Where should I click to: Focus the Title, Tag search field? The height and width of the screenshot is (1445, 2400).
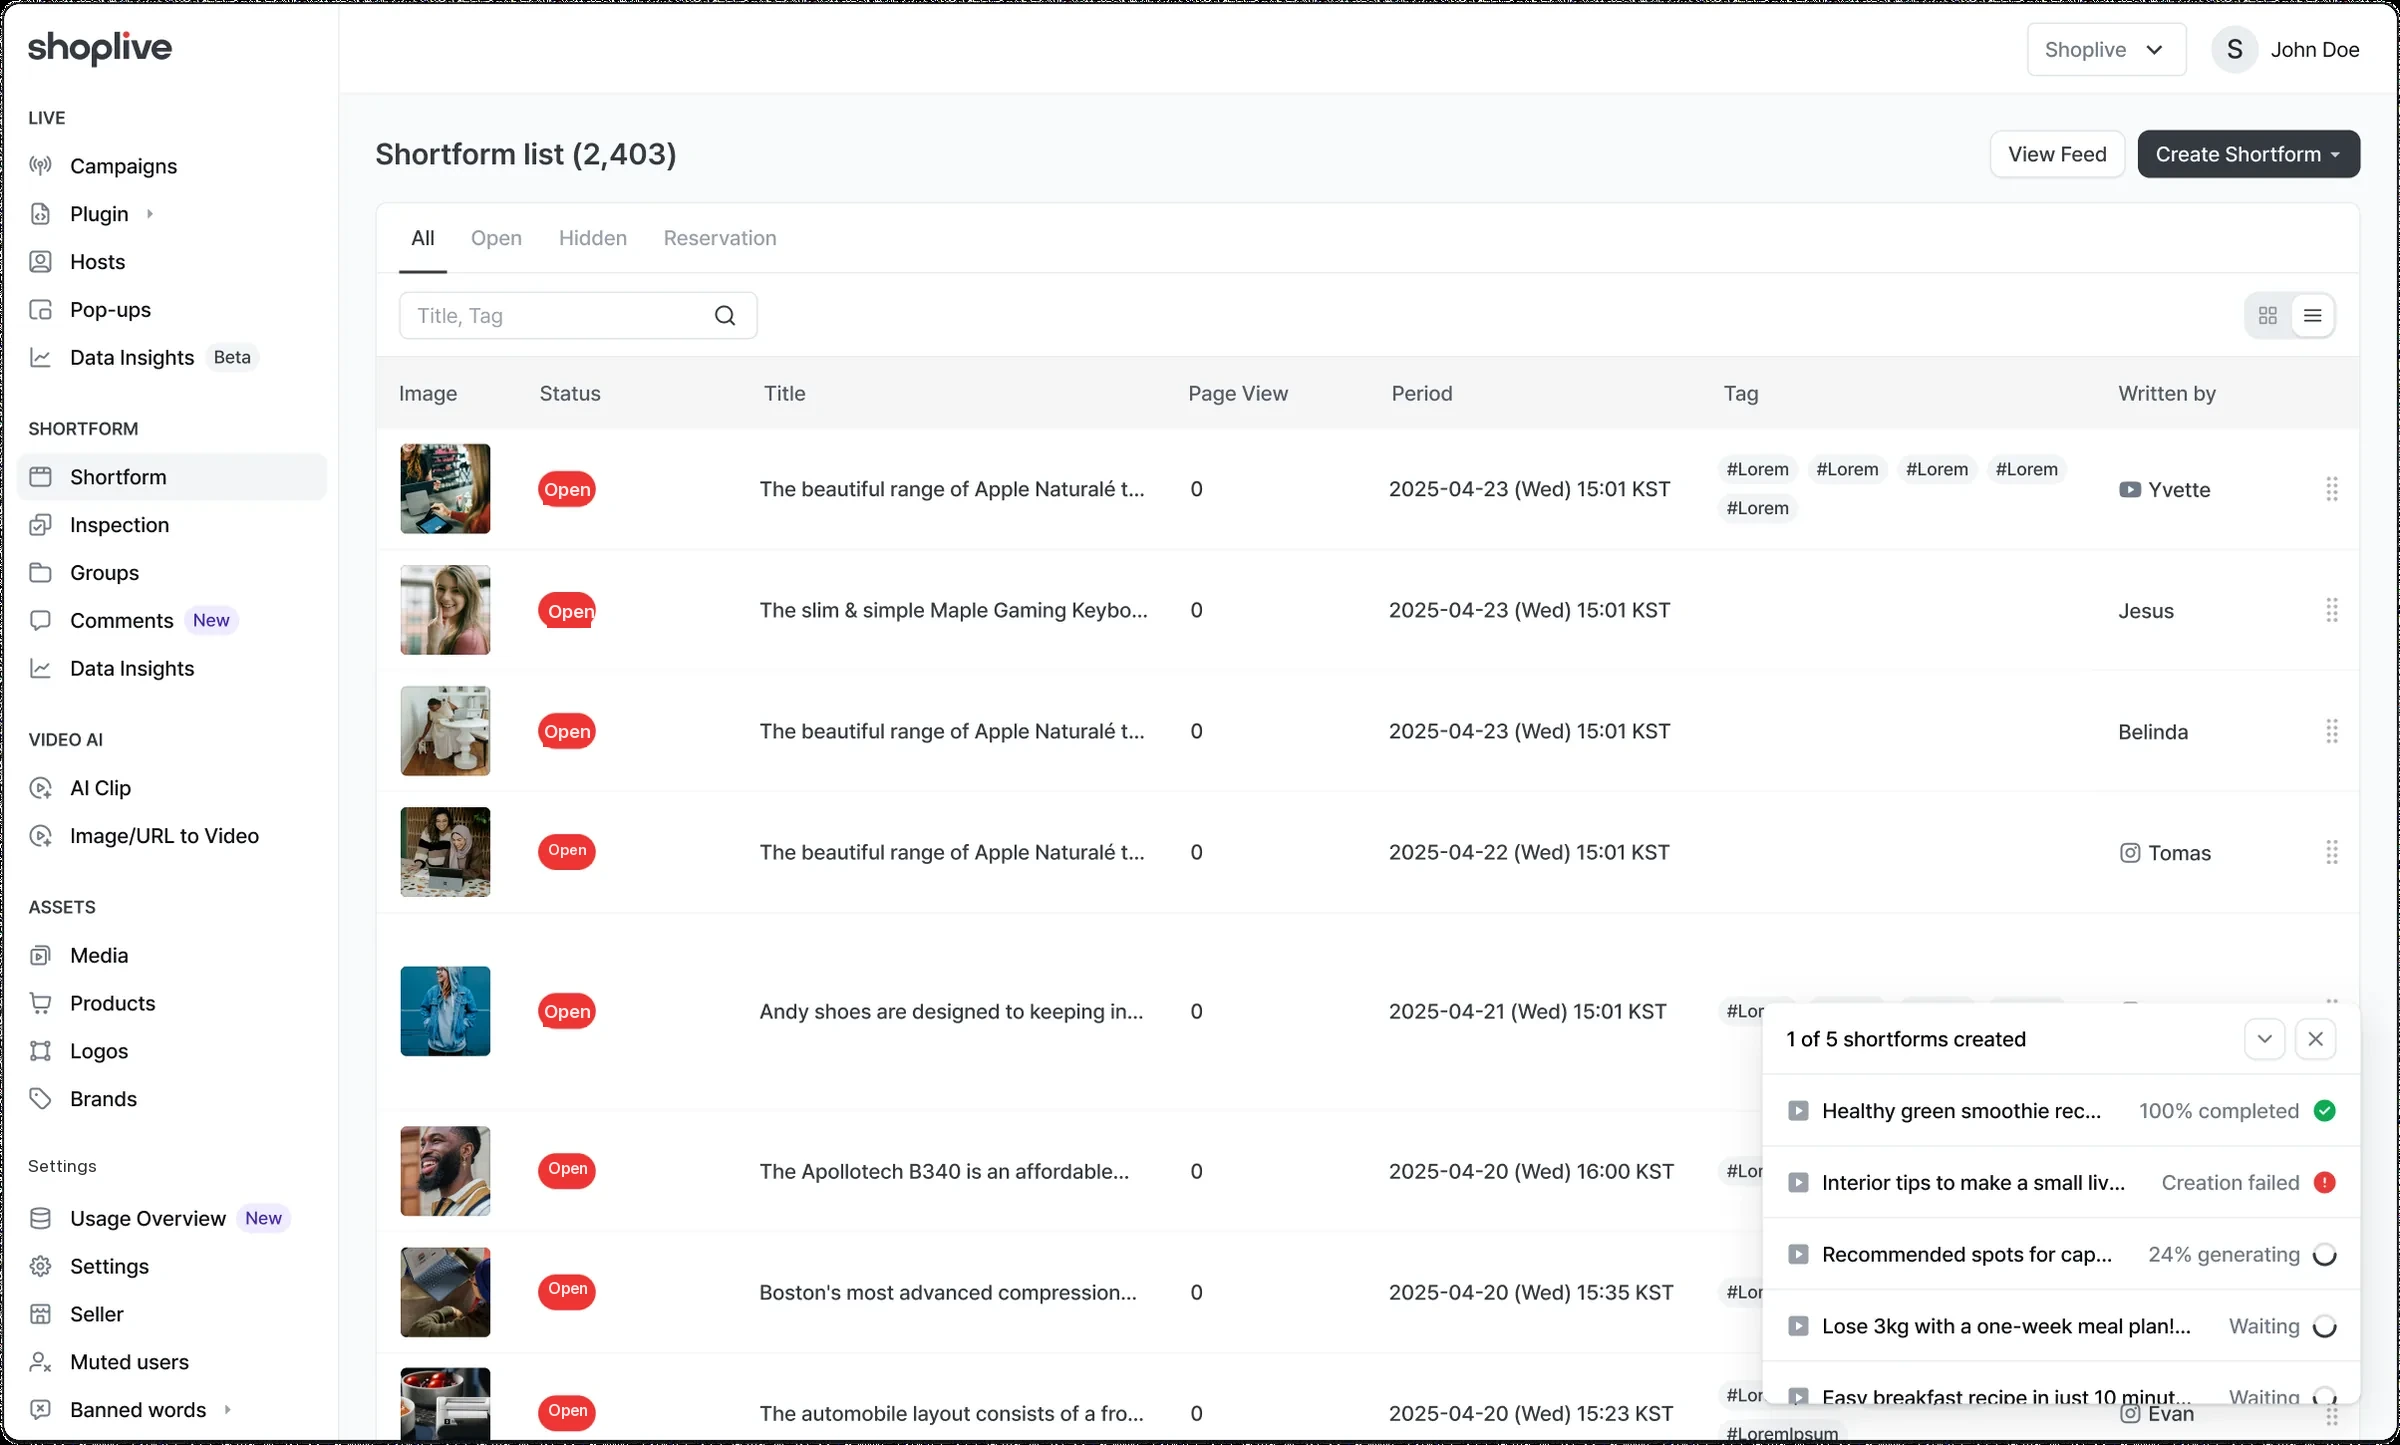(x=578, y=316)
